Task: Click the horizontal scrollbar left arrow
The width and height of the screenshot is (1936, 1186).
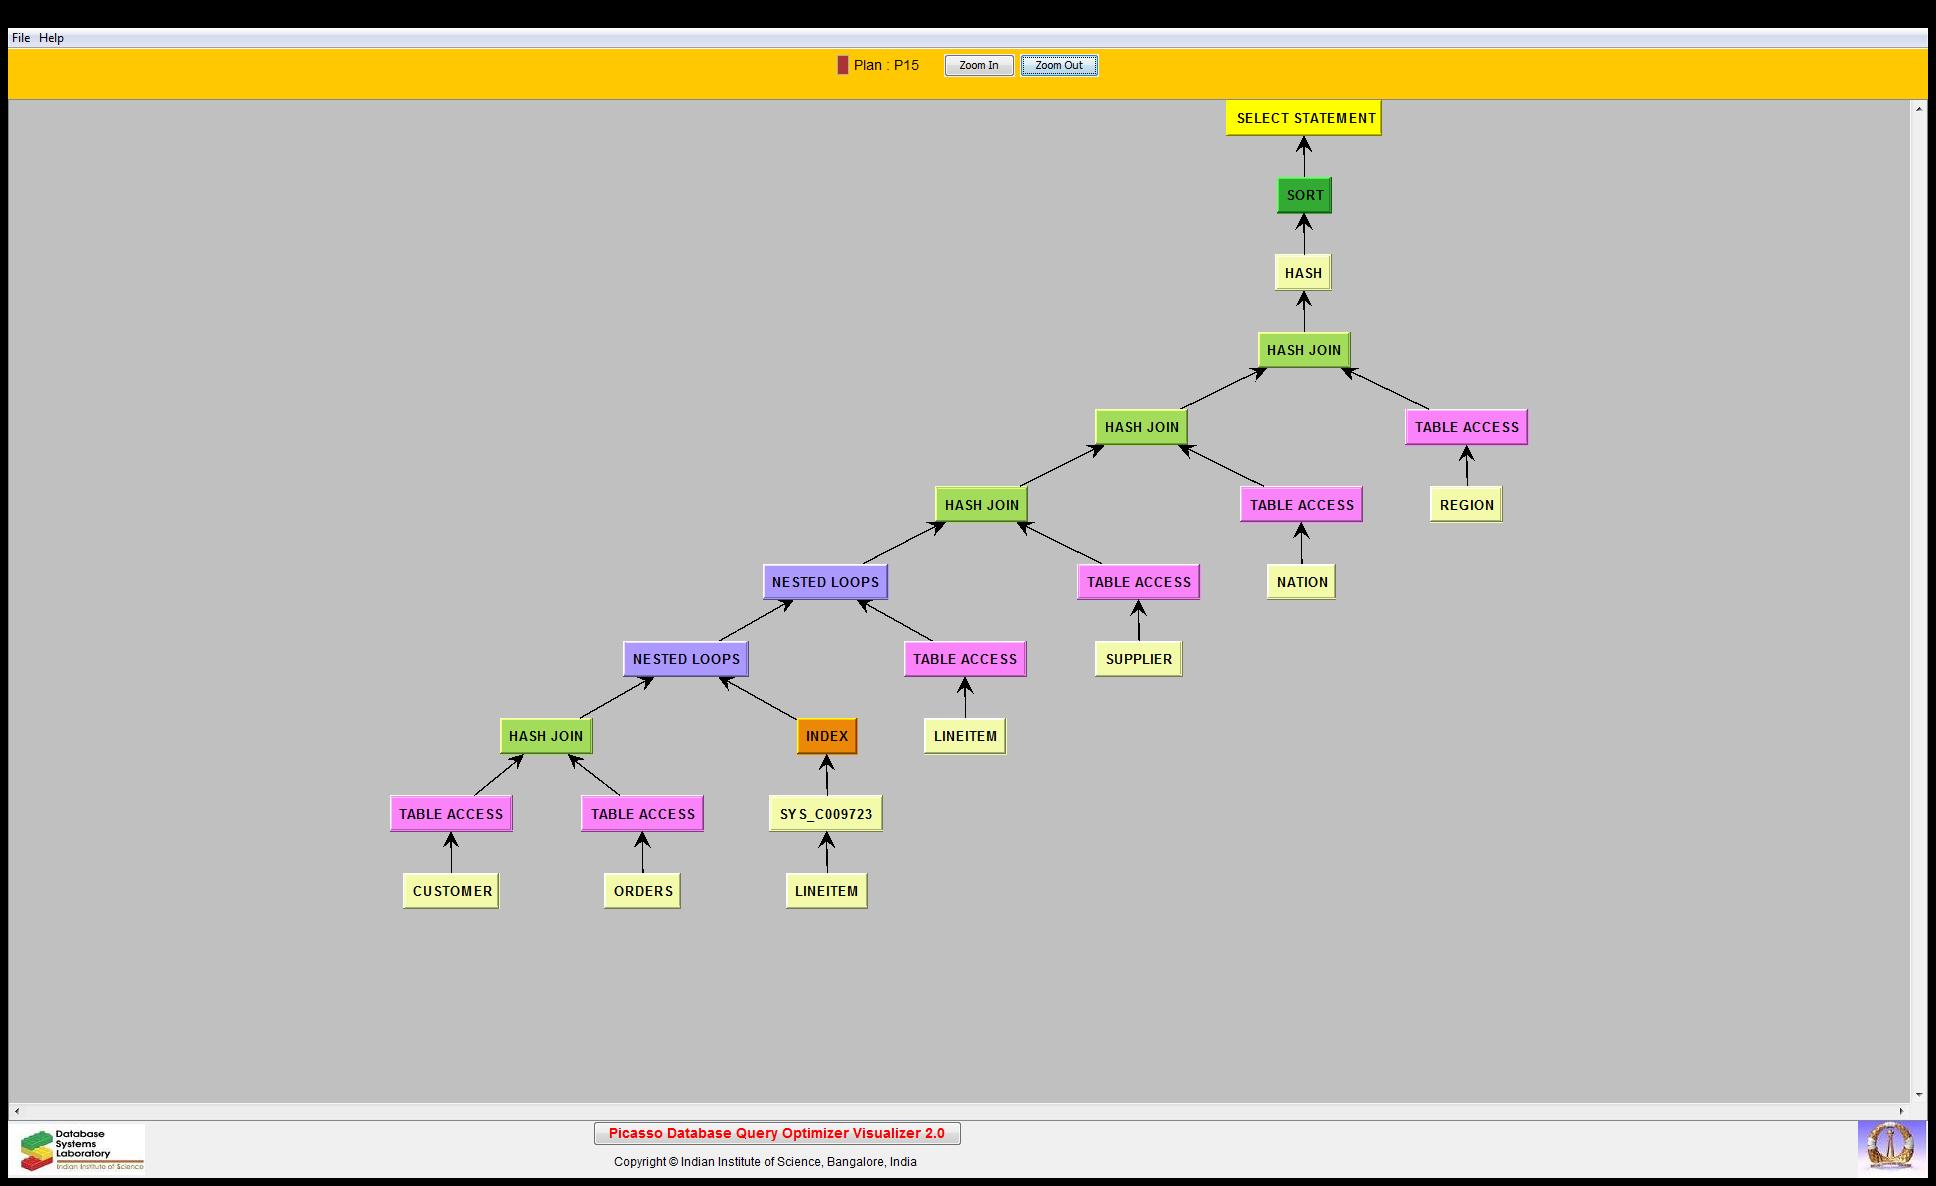Action: pos(16,1111)
